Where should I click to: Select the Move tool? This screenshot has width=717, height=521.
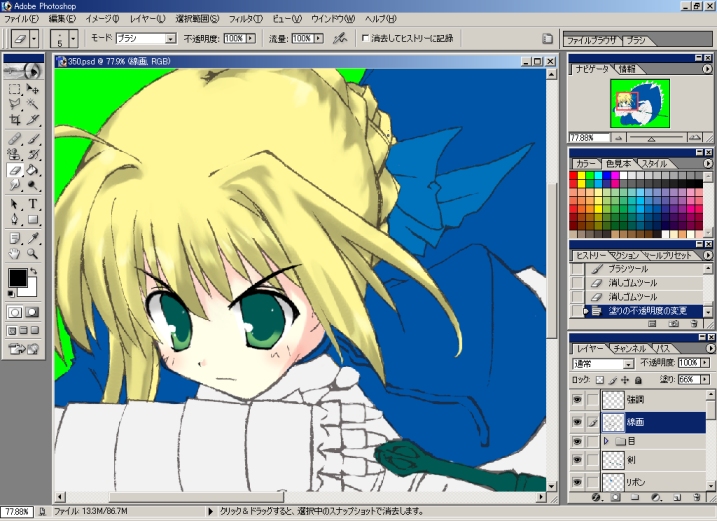32,89
